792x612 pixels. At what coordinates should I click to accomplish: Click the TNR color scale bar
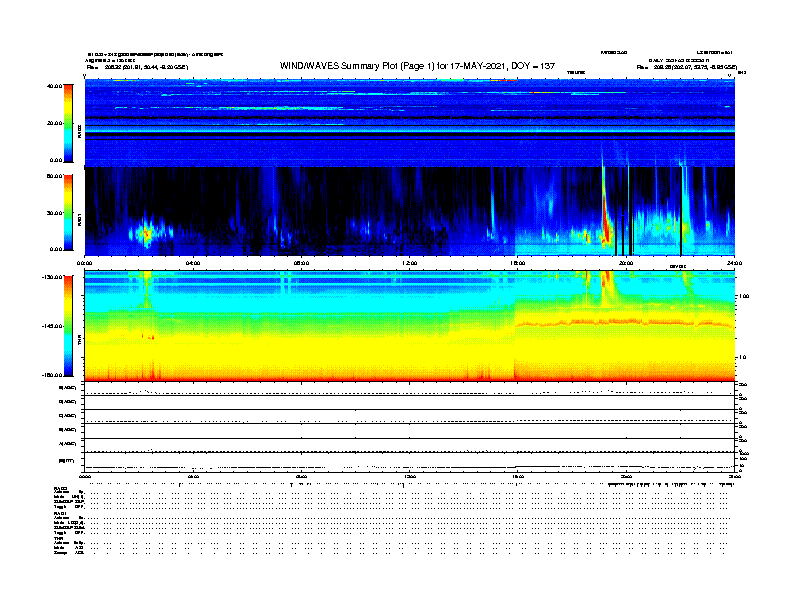point(68,326)
